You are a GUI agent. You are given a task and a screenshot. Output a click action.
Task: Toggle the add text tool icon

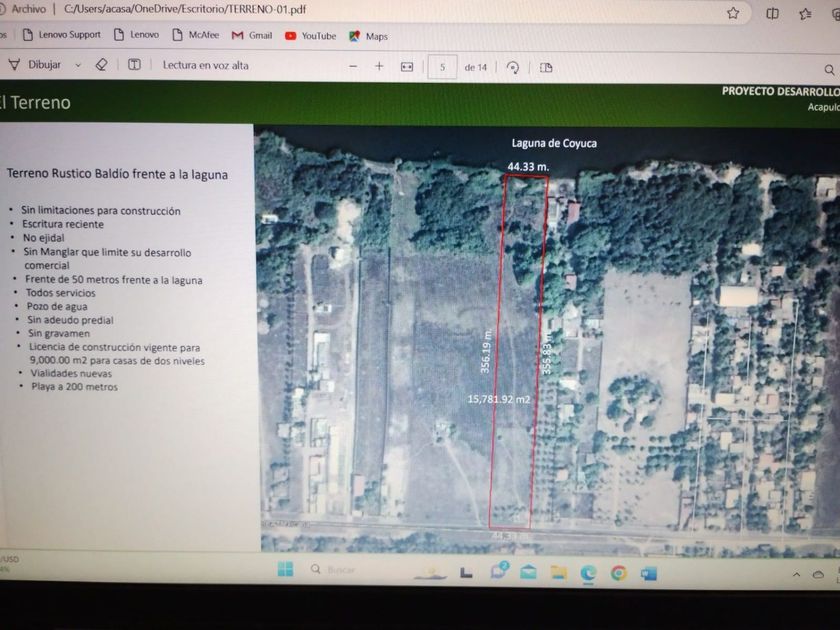pyautogui.click(x=134, y=65)
